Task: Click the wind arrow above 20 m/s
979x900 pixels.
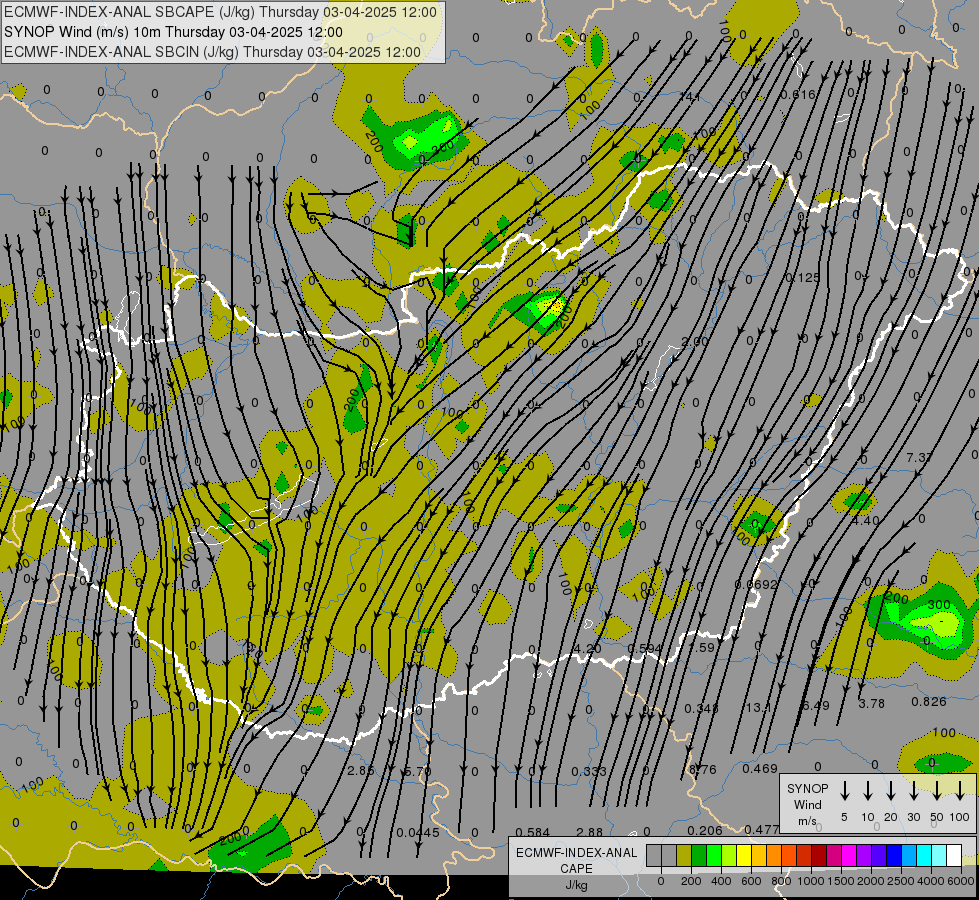Action: coord(891,791)
